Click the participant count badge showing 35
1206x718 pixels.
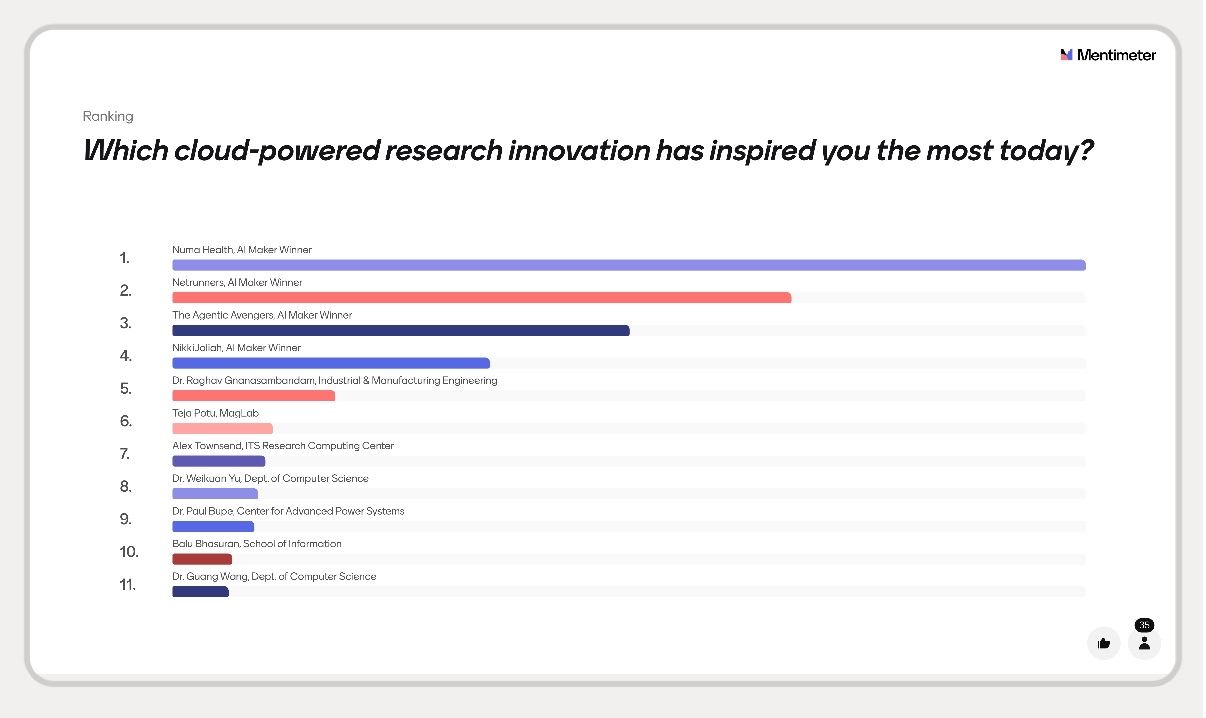coord(1144,625)
